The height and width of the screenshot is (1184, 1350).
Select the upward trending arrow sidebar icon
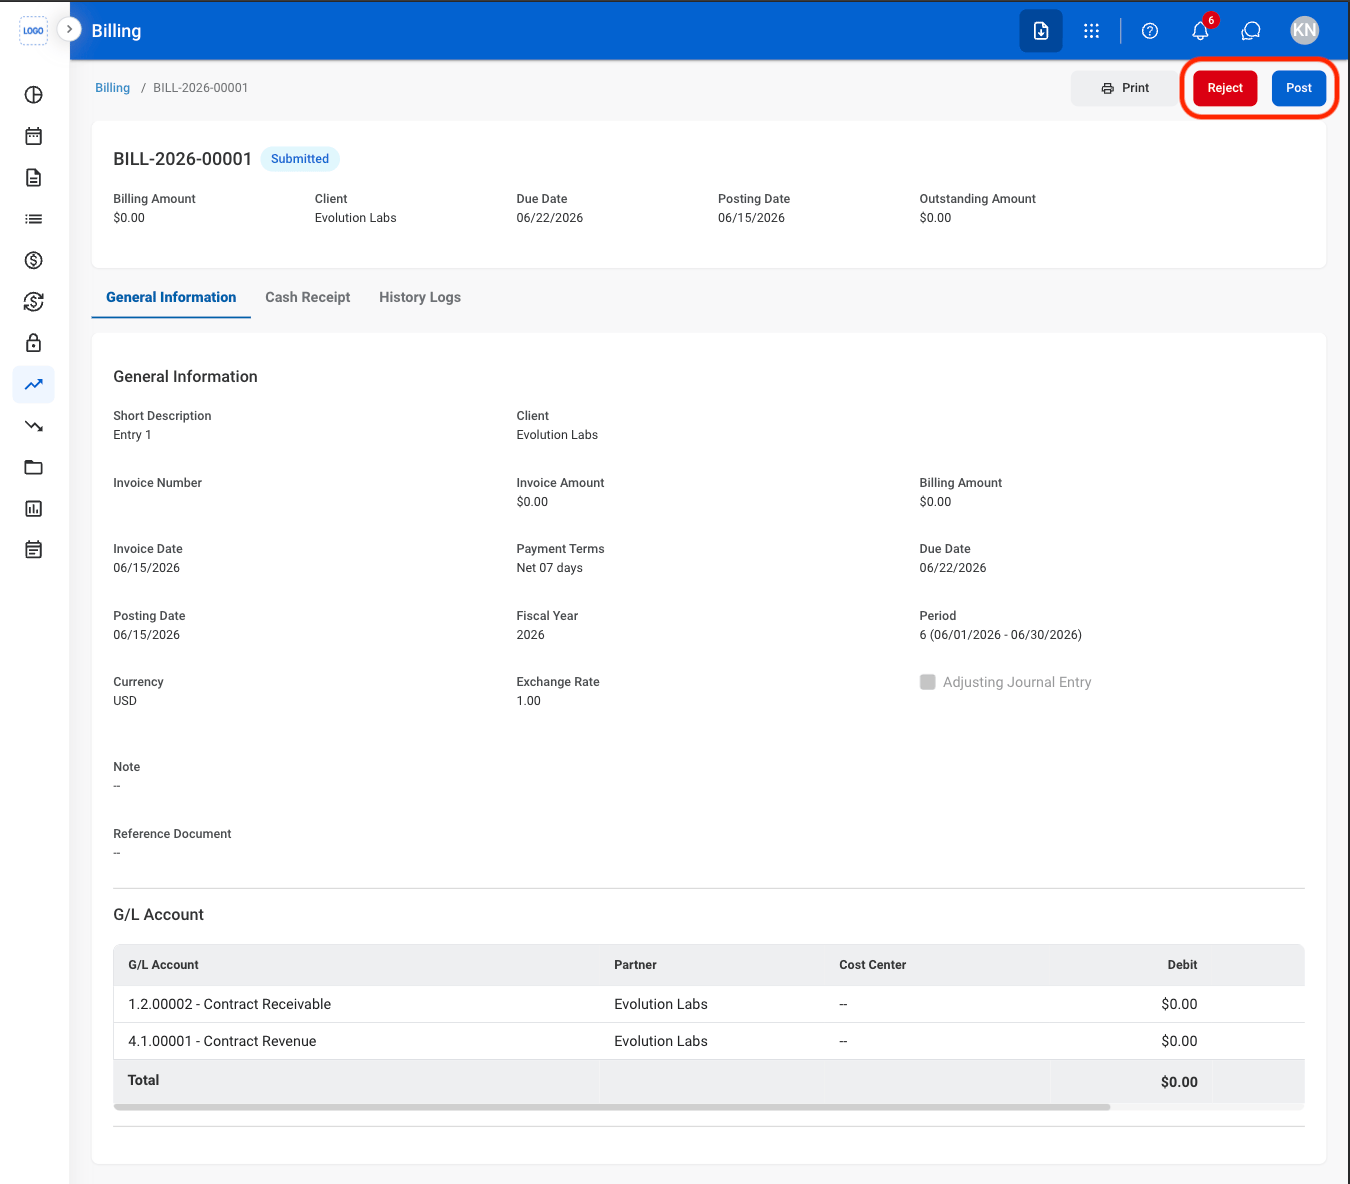(34, 384)
